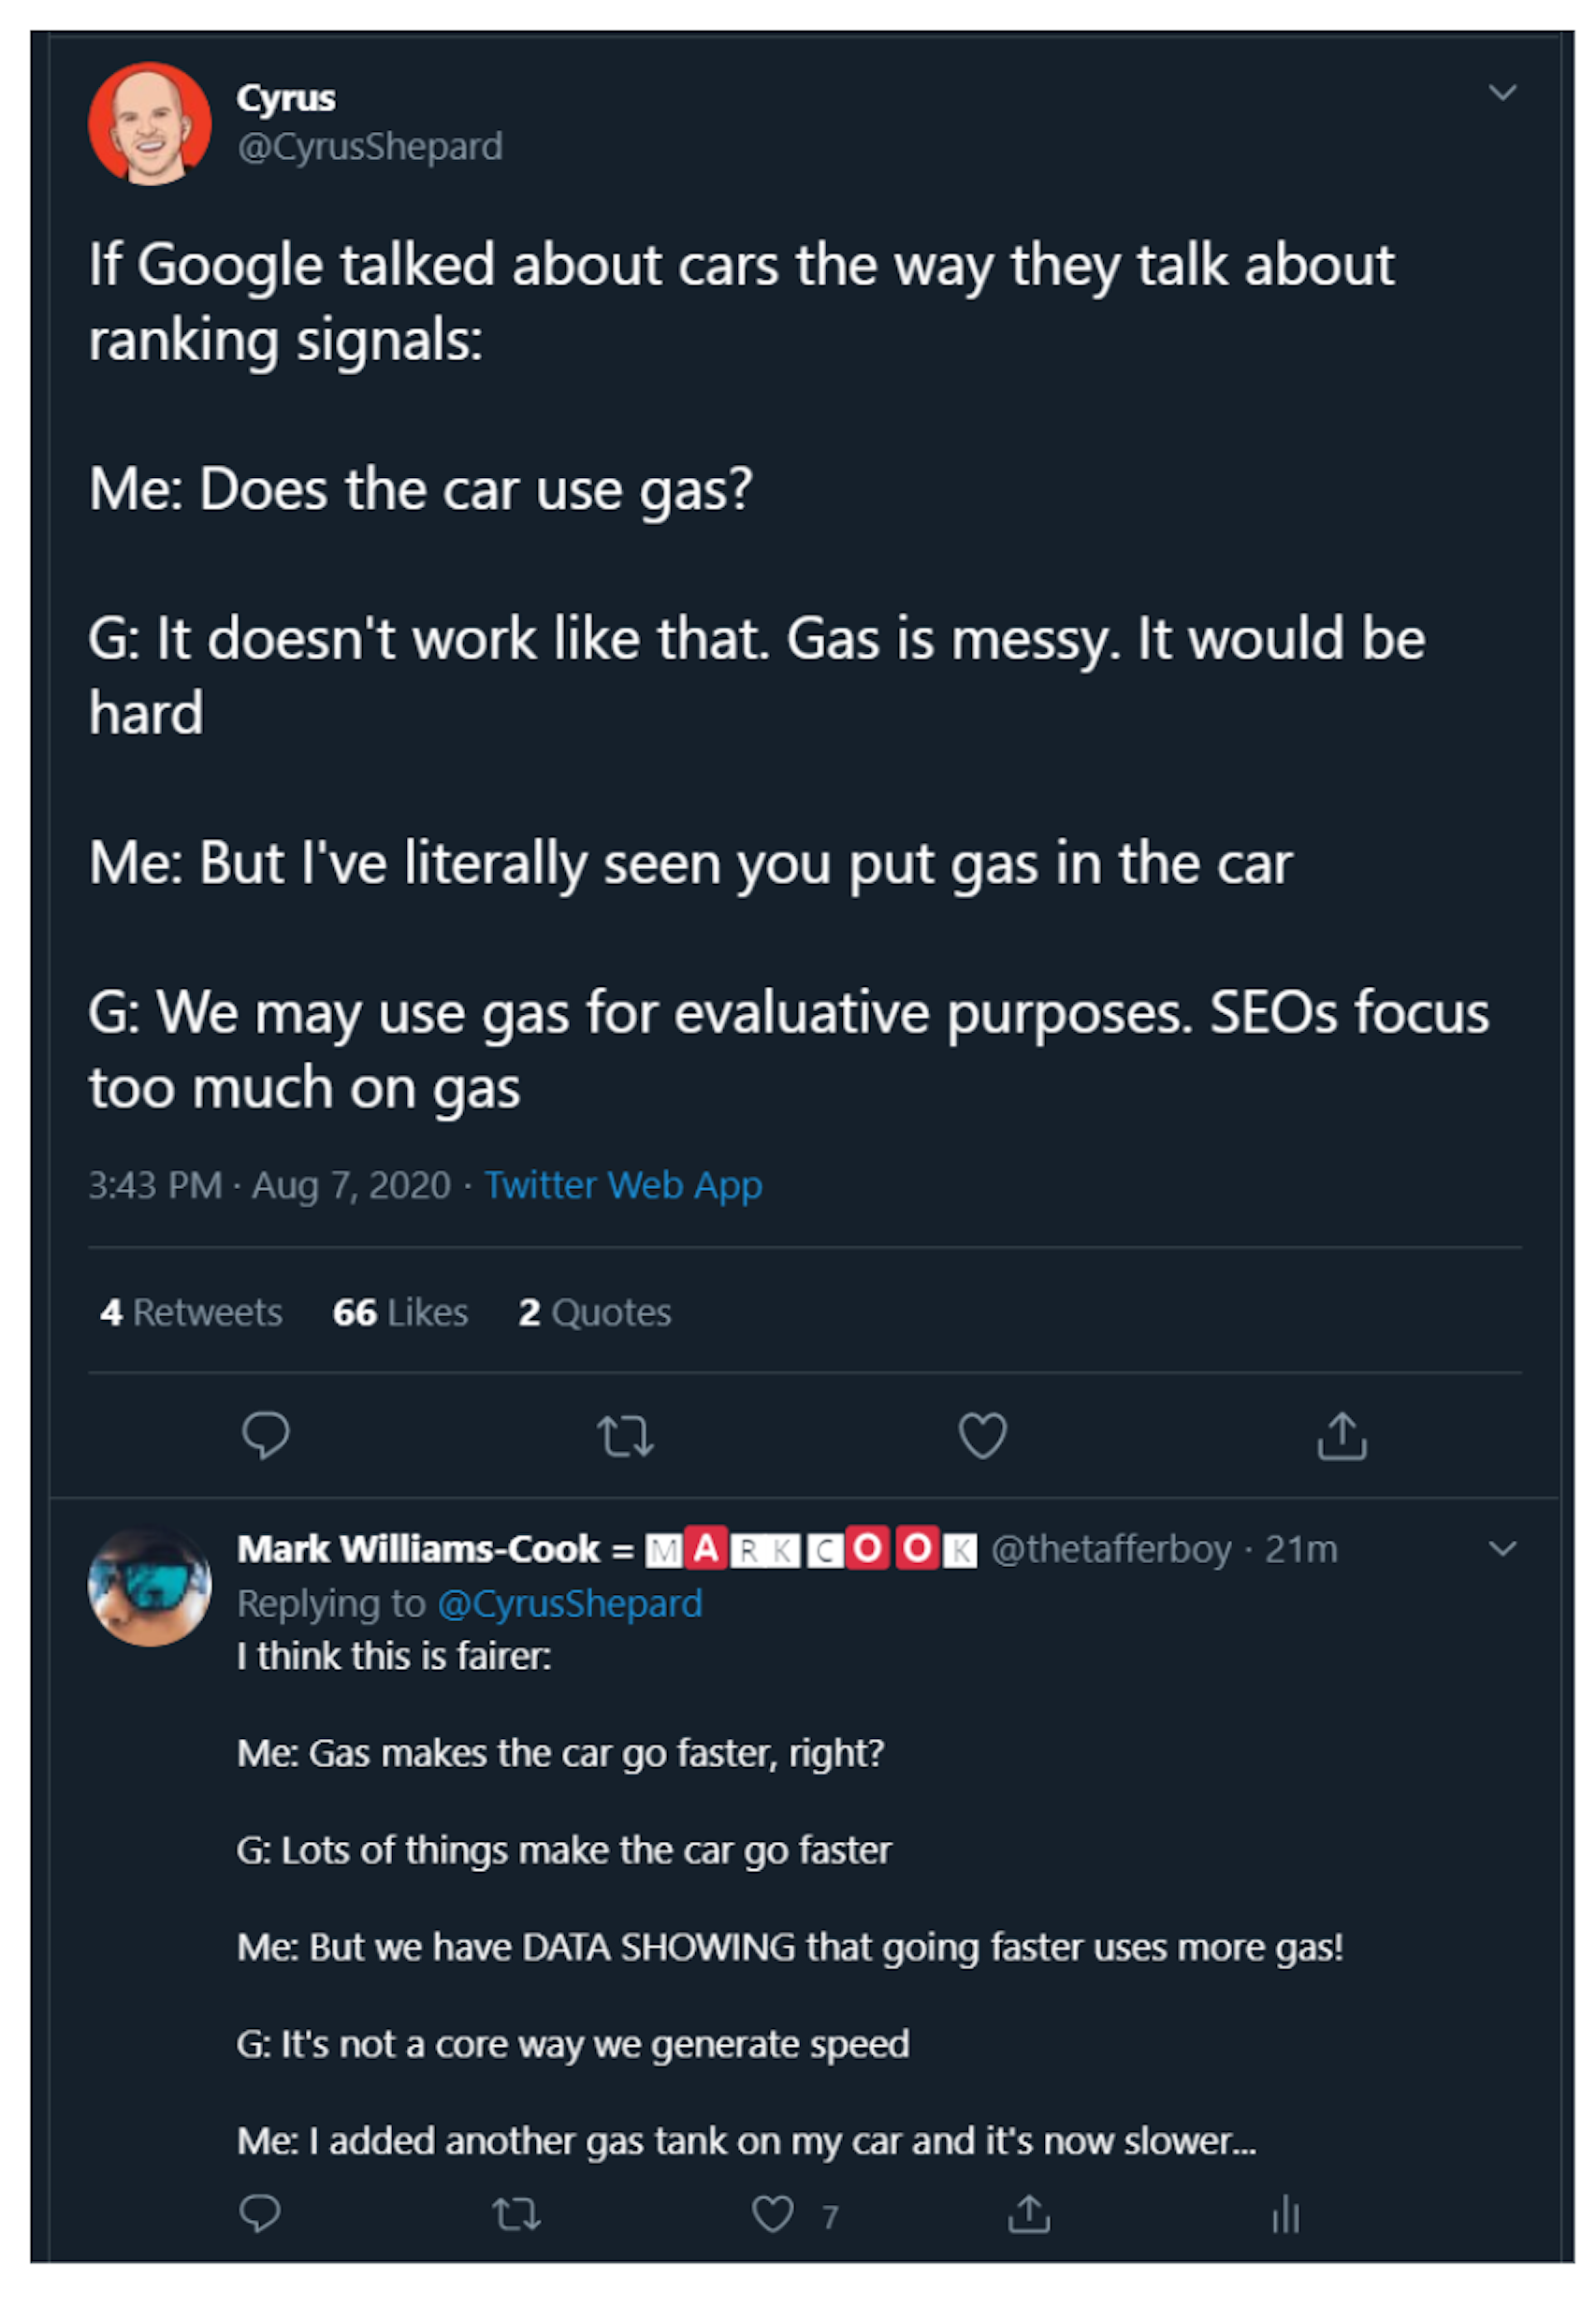
Task: Click the Cyrus display name
Action: pyautogui.click(x=286, y=98)
